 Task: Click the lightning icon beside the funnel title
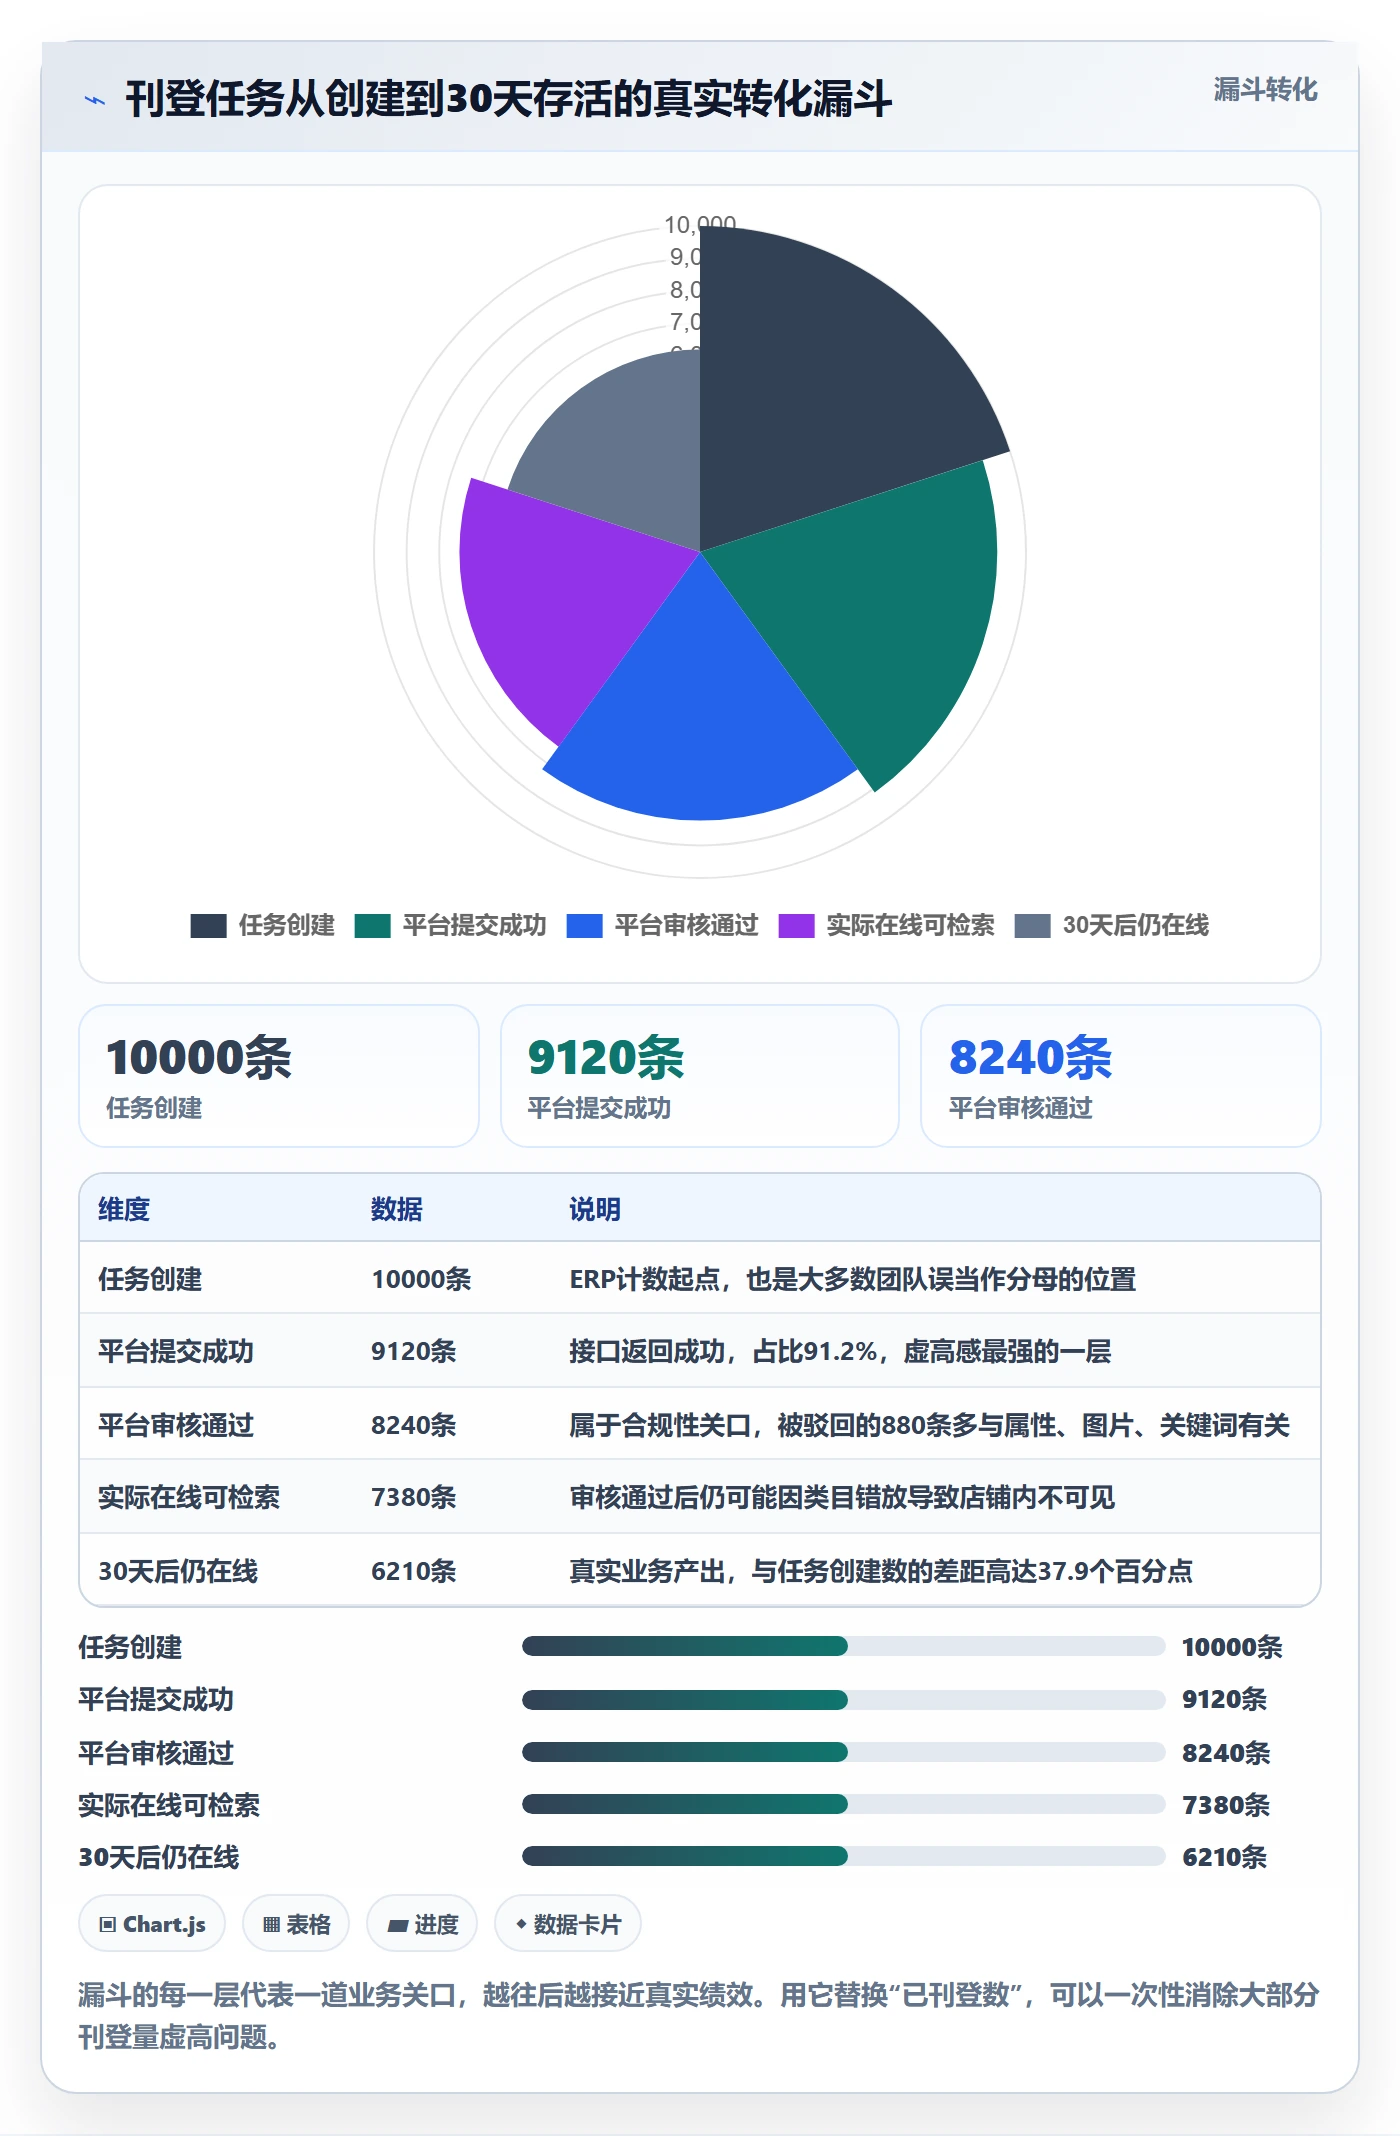click(94, 100)
